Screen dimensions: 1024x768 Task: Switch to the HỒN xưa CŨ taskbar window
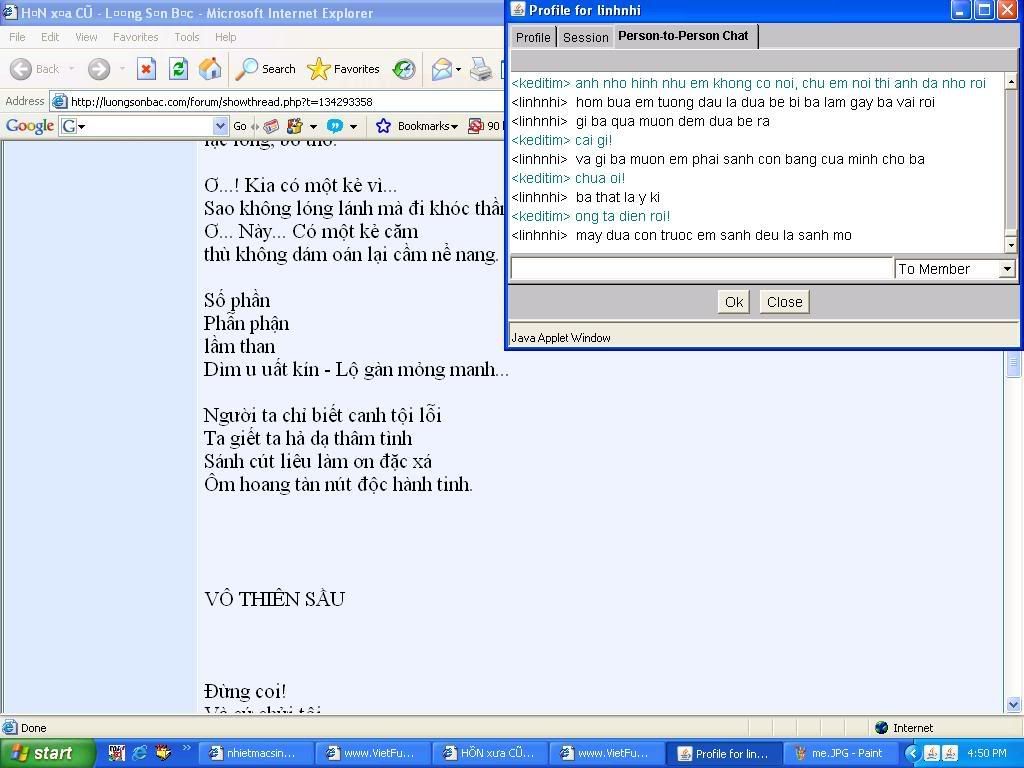pos(490,753)
